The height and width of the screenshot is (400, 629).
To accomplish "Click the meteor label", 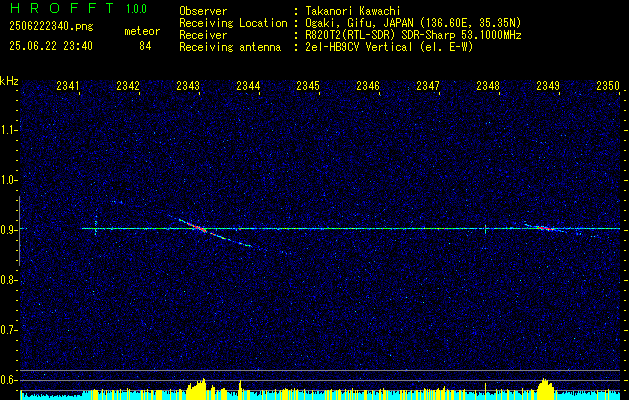I will tap(142, 31).
